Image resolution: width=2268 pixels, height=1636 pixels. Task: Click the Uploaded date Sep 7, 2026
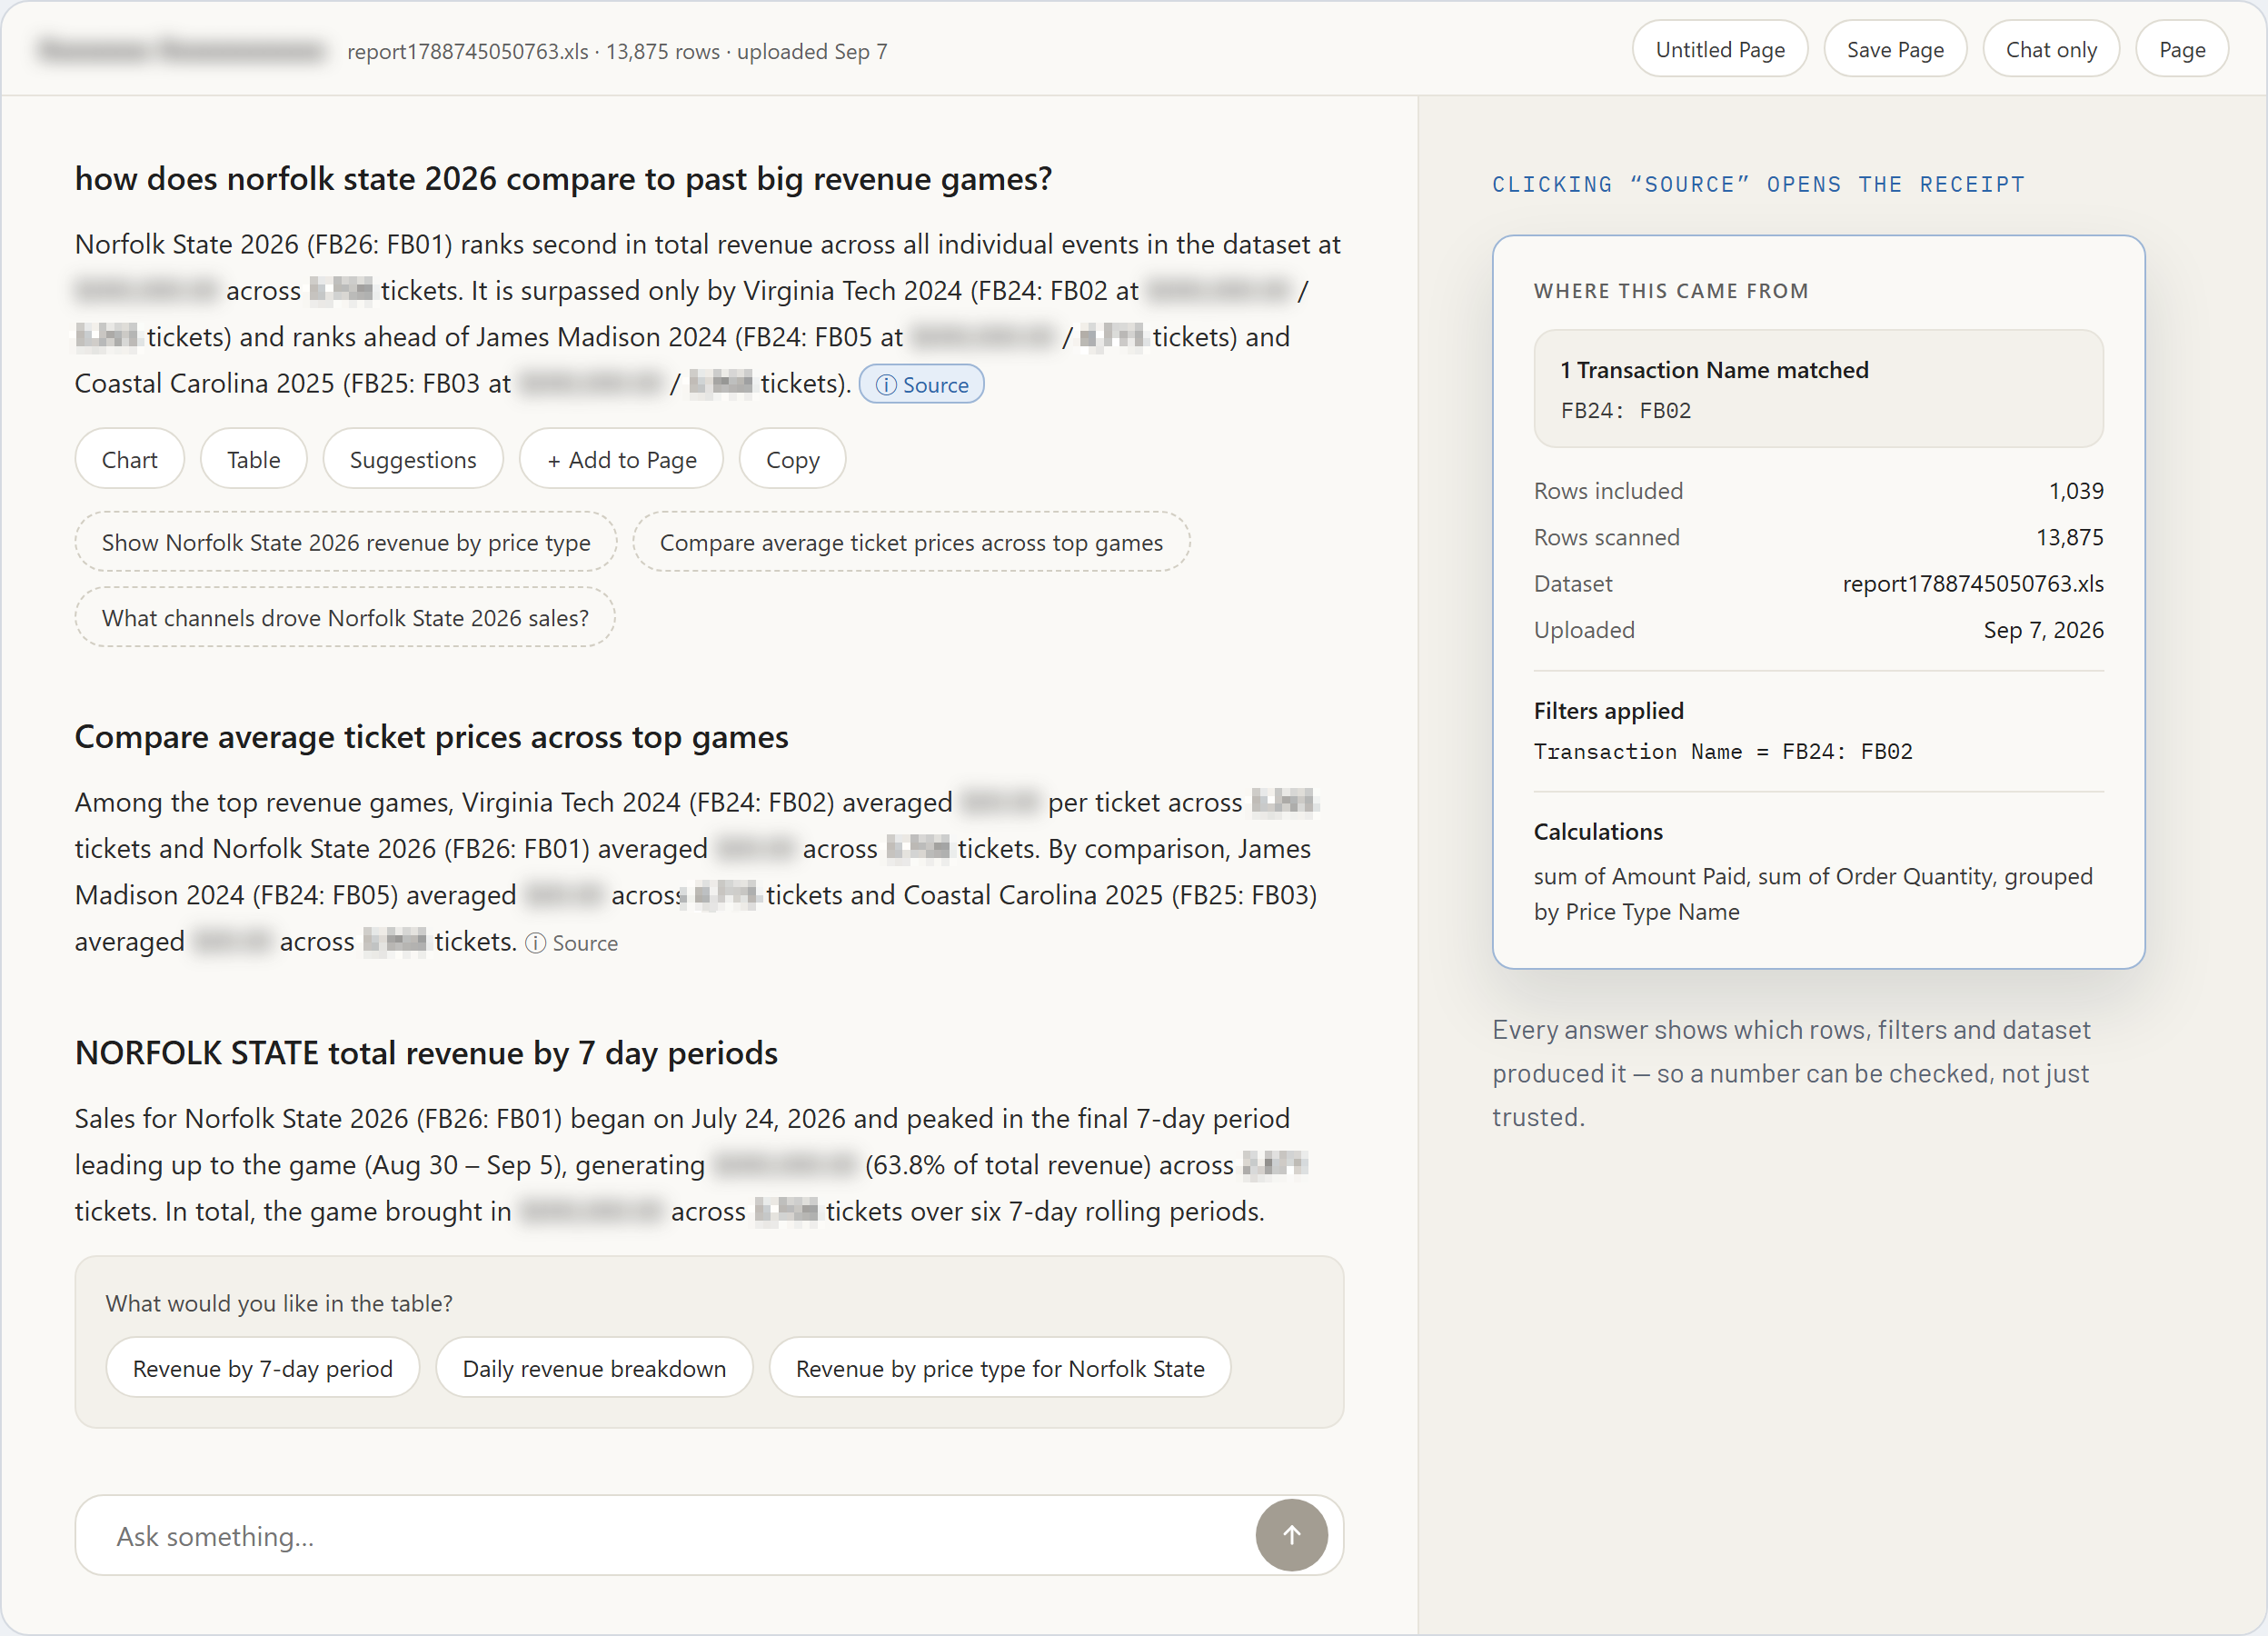2043,630
